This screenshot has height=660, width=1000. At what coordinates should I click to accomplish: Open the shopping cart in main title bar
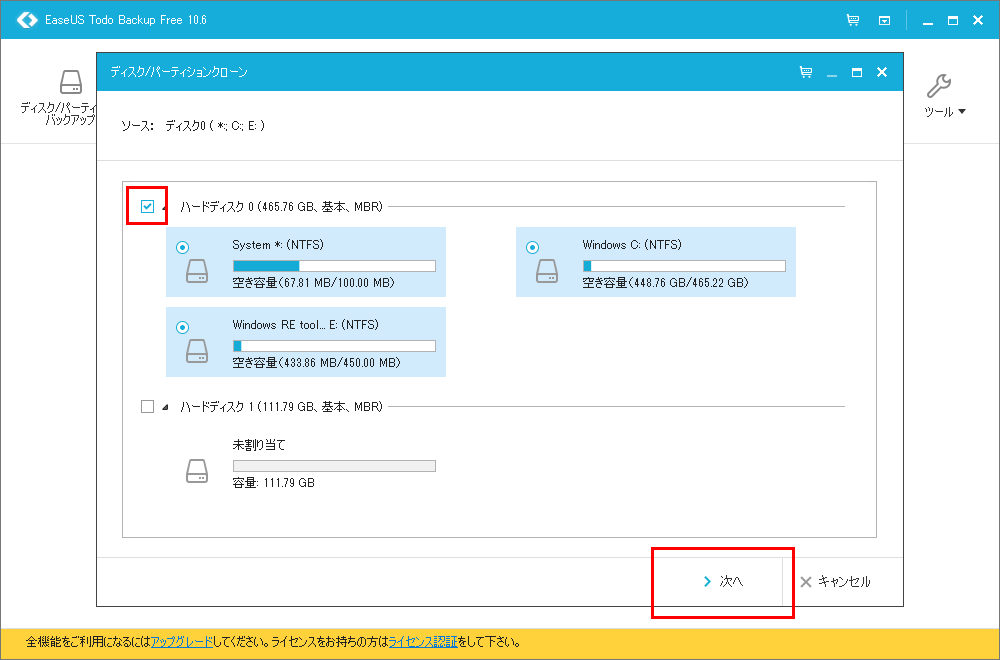[853, 20]
